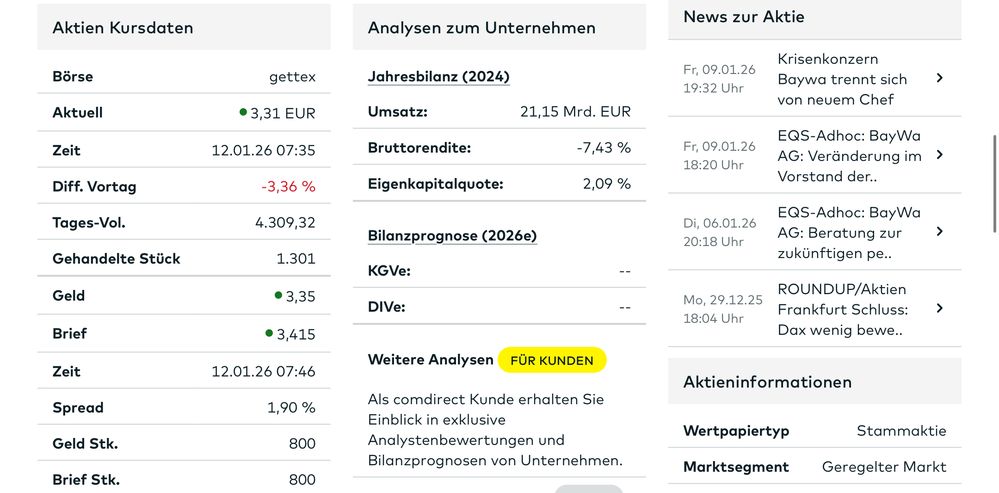Open ROUNDUP Aktien Frankfurt Schluss headline
Image resolution: width=999 pixels, height=493 pixels.
pos(841,309)
